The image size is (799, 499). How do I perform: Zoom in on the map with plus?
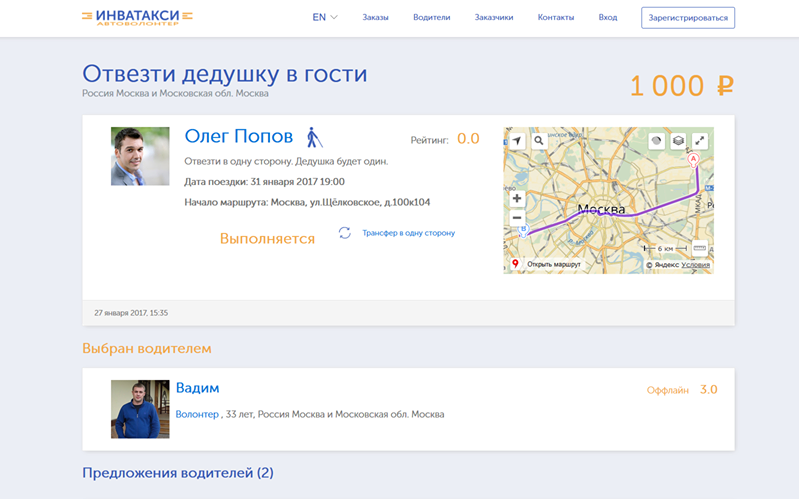(517, 198)
